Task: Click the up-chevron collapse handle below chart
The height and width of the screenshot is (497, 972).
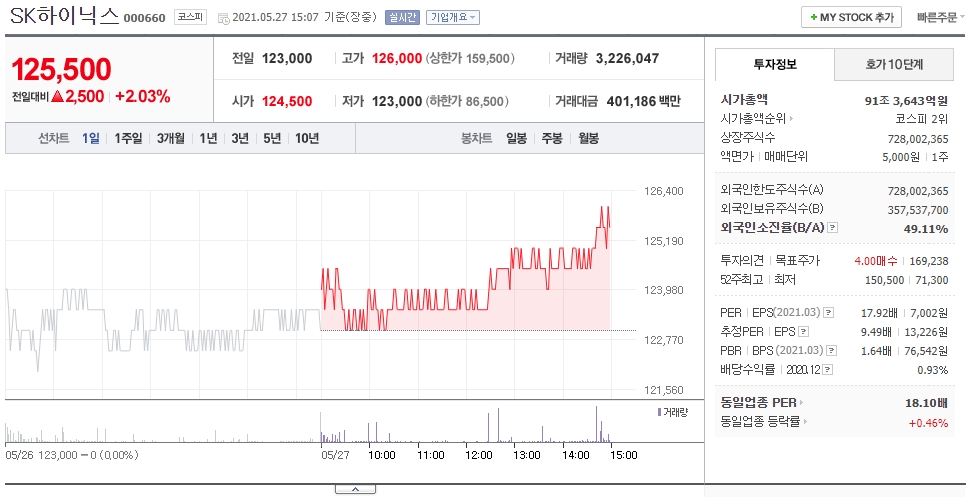Action: click(355, 490)
